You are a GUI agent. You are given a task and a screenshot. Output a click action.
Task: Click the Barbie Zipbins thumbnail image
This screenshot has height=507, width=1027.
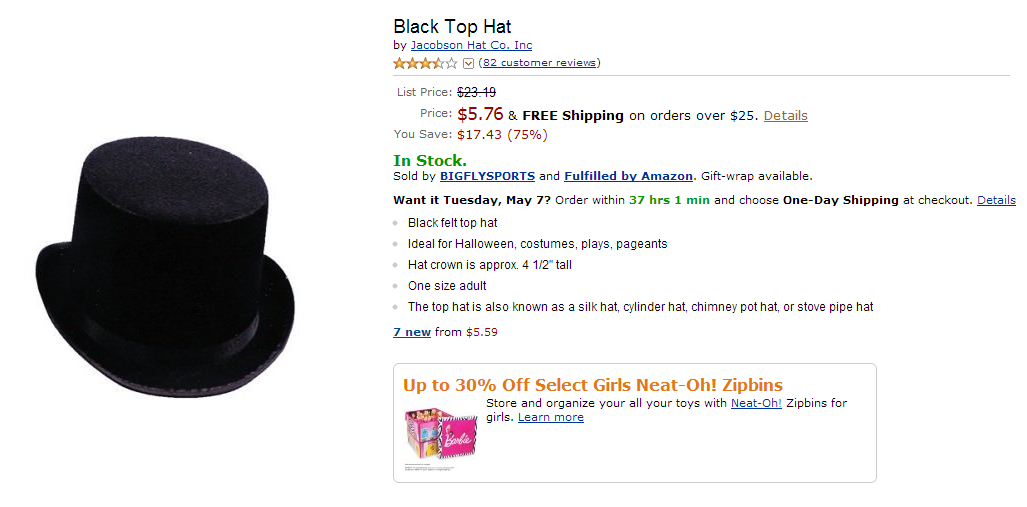pos(439,432)
